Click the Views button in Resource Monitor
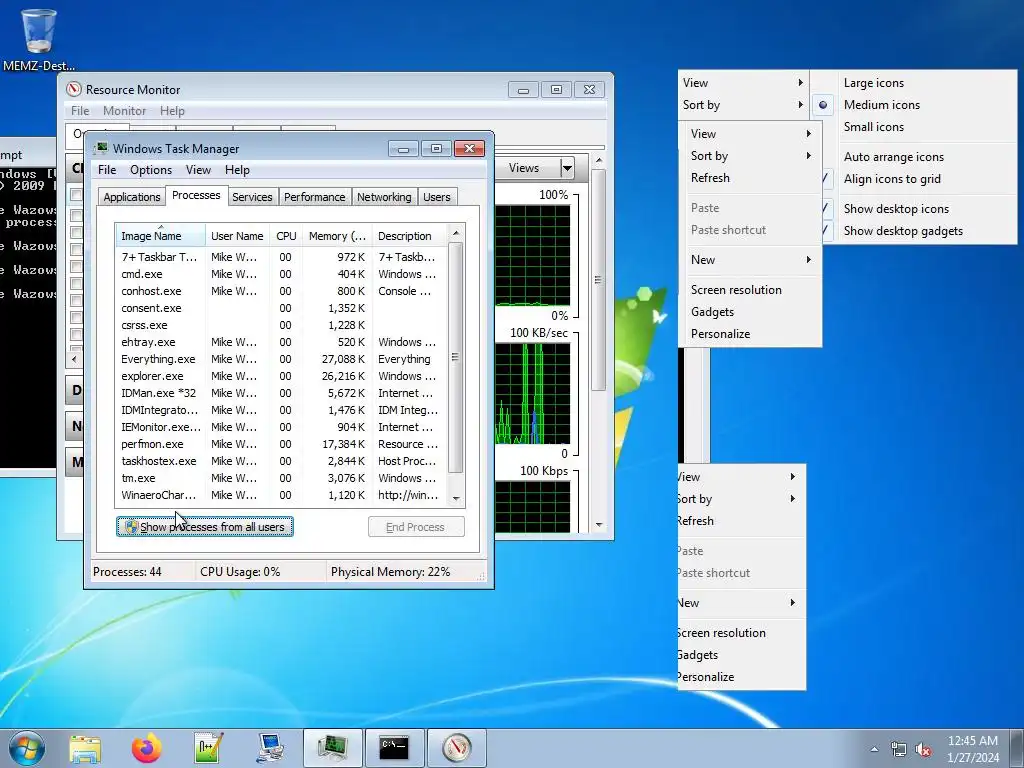Viewport: 1024px width, 768px height. pyautogui.click(x=524, y=168)
